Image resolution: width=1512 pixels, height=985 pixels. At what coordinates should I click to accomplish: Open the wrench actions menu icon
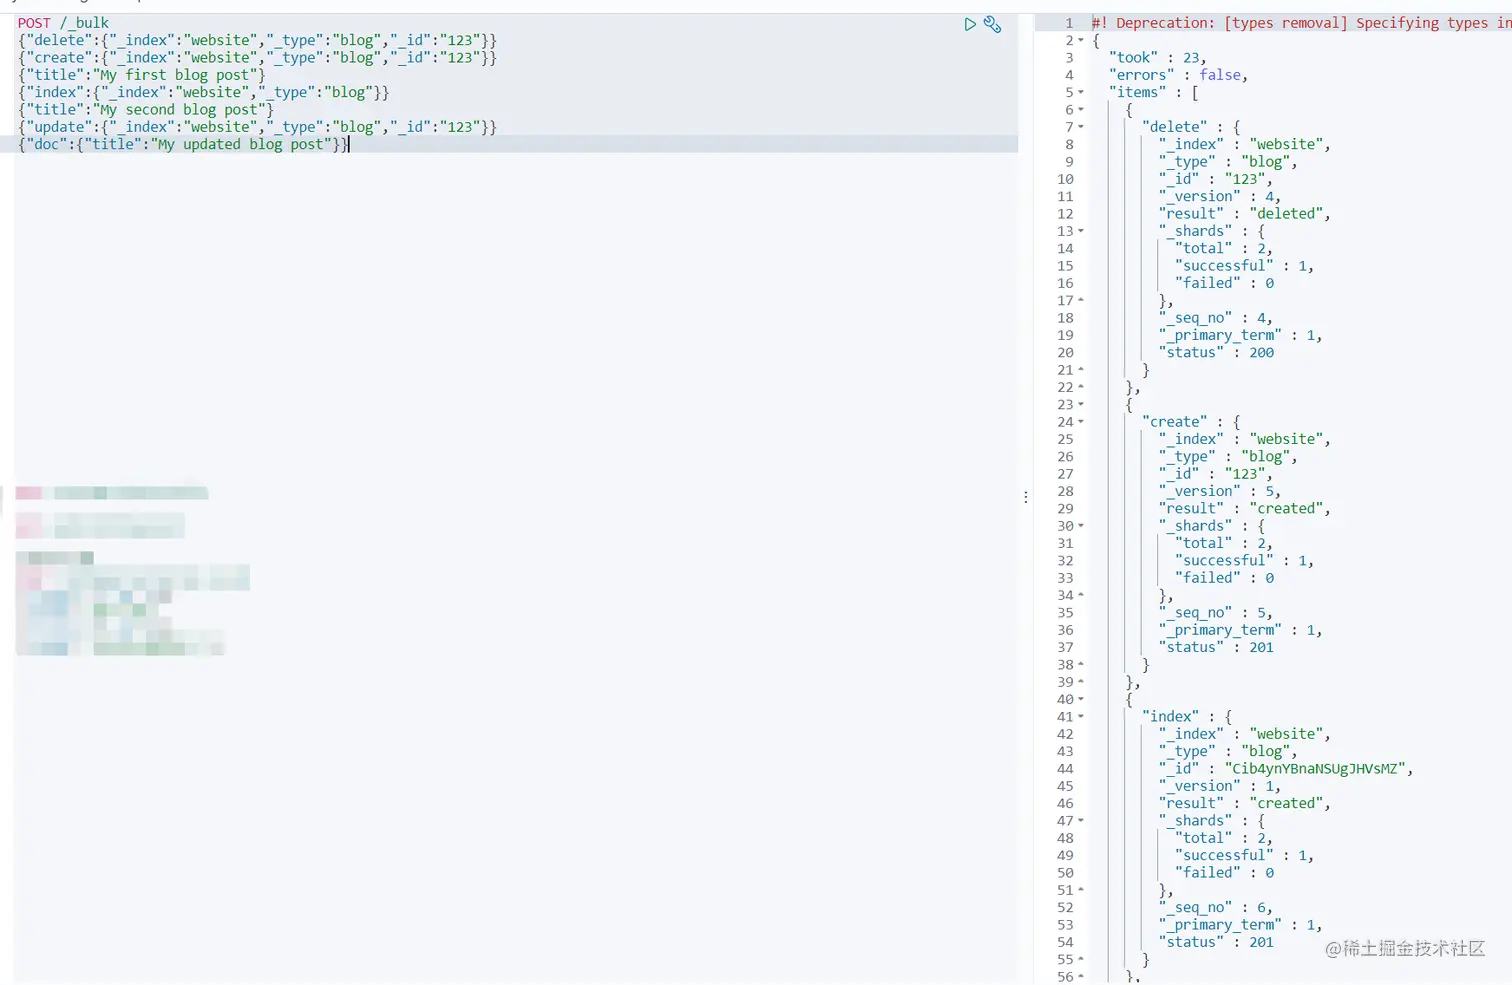click(x=992, y=24)
